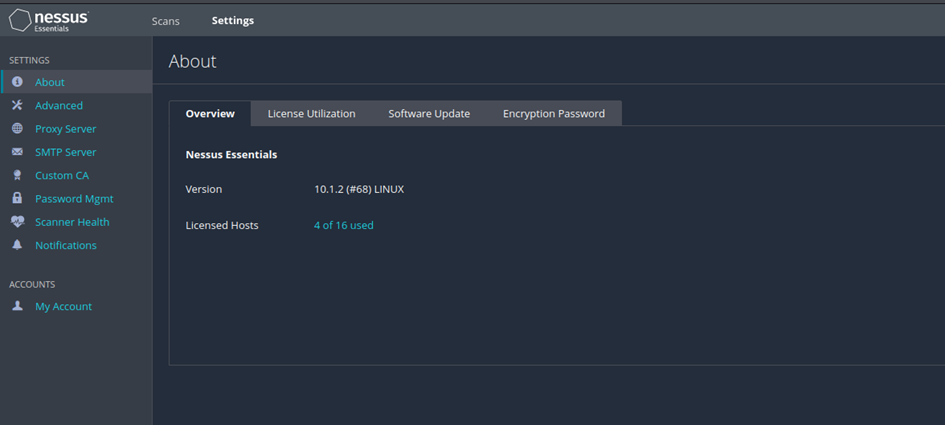
Task: Click the 'About' page title
Action: click(x=192, y=61)
